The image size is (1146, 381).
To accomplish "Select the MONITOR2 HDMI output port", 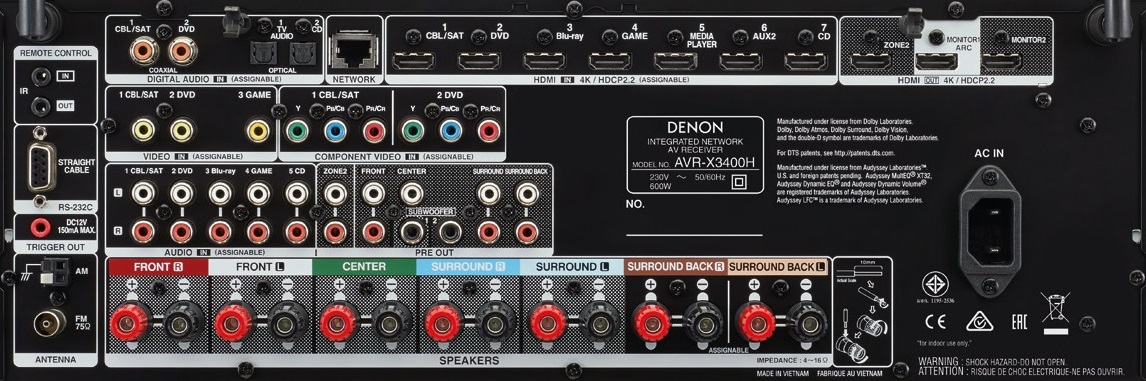I will point(1001,61).
